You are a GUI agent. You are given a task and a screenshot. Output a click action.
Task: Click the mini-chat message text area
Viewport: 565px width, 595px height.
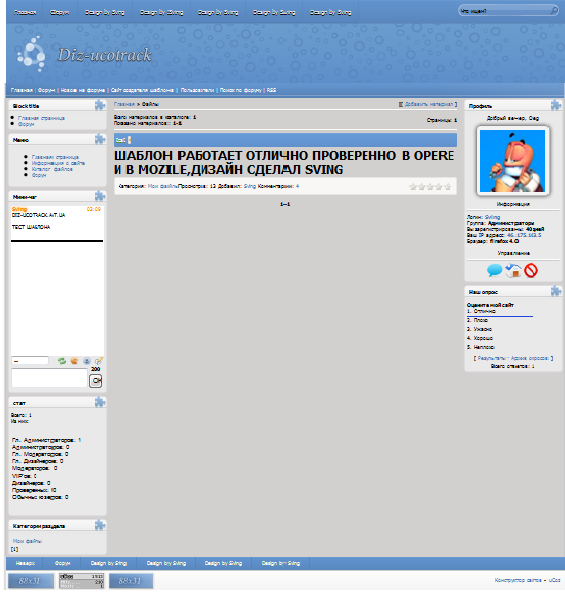(x=50, y=378)
